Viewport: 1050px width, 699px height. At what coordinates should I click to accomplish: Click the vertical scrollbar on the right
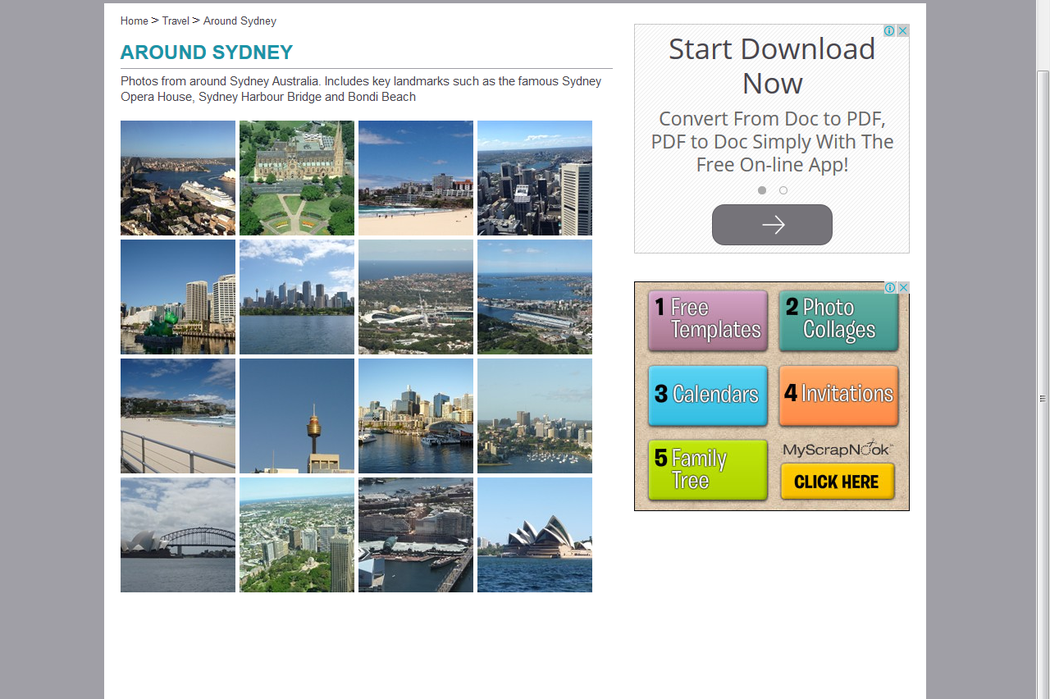tap(1042, 398)
